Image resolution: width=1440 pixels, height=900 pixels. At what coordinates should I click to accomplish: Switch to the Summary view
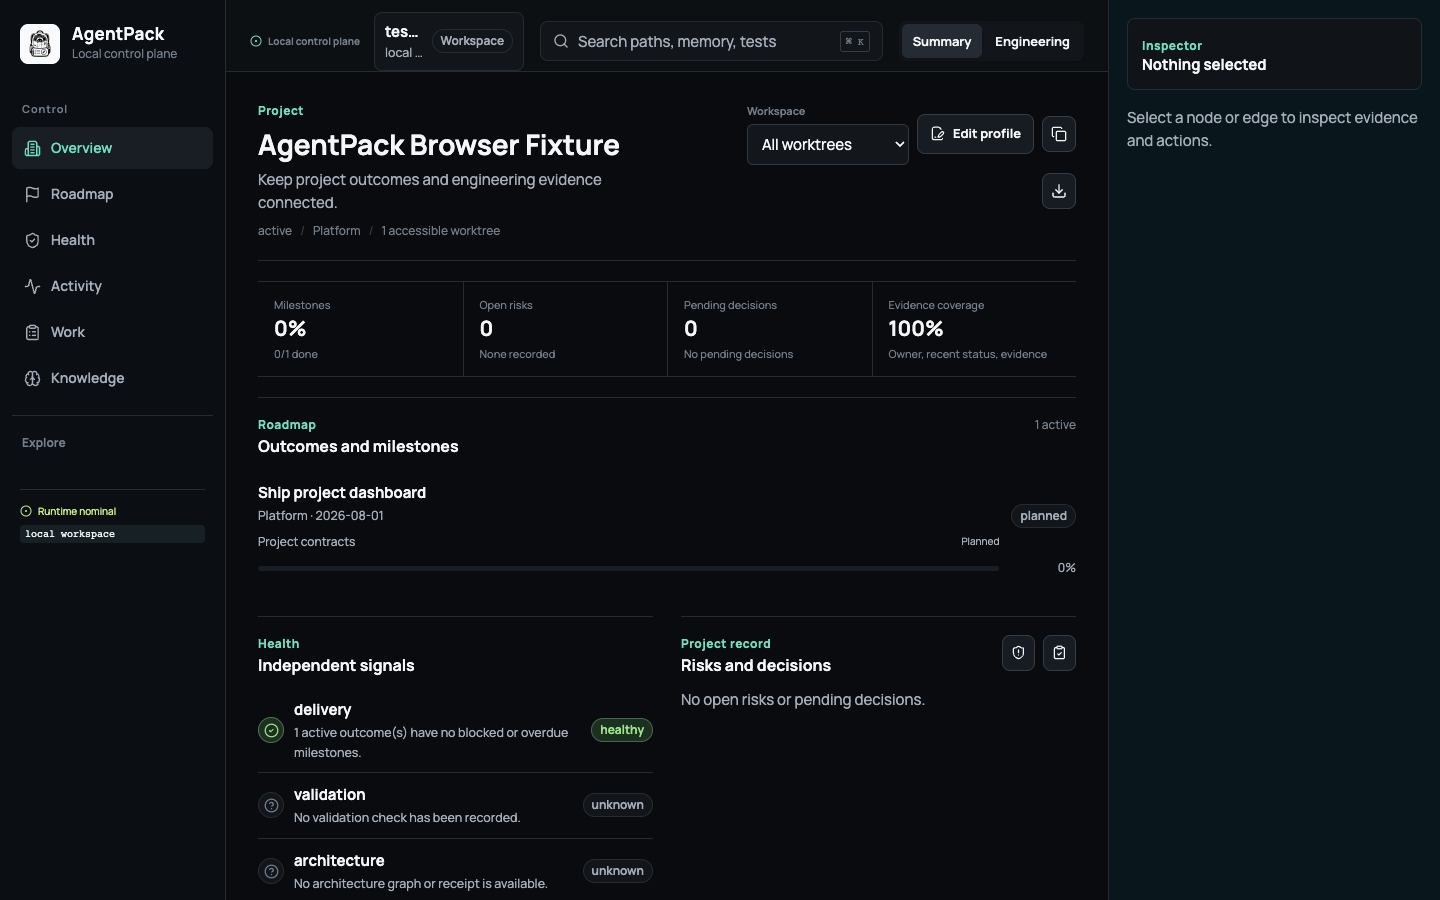pos(942,41)
